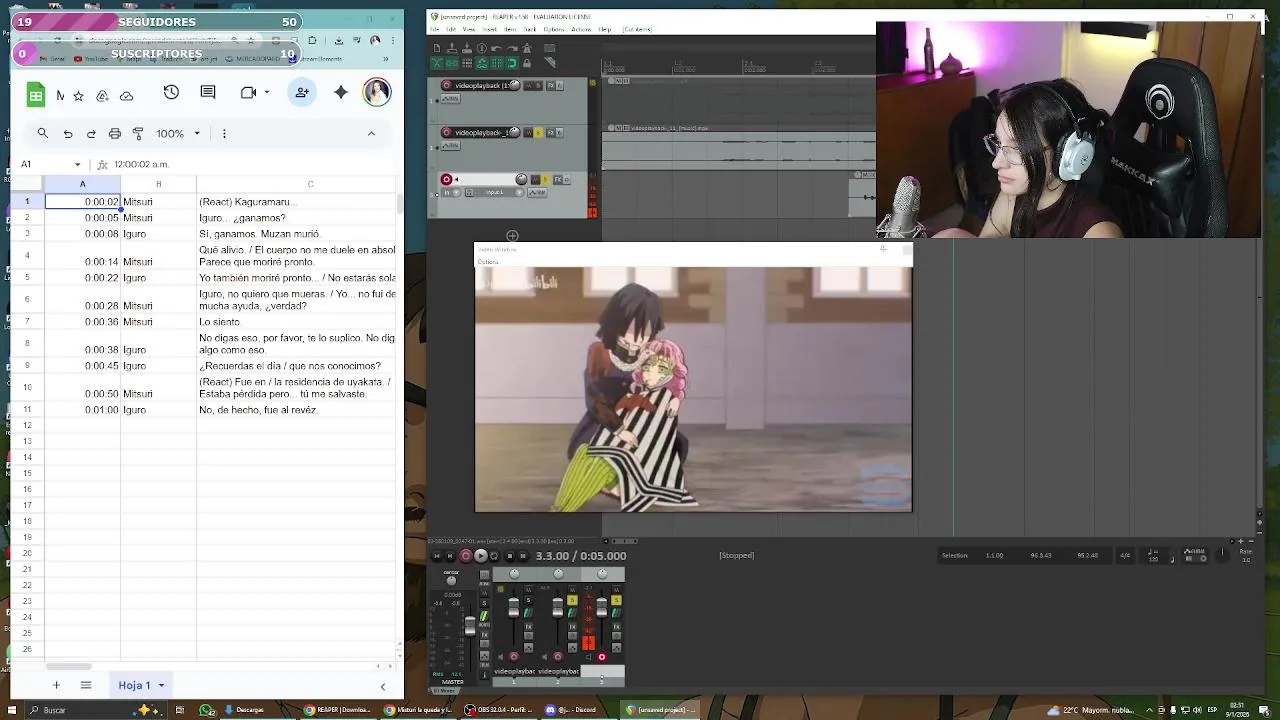Unsolo track 2 yellow S button
The width and height of the screenshot is (1280, 720).
point(538,132)
